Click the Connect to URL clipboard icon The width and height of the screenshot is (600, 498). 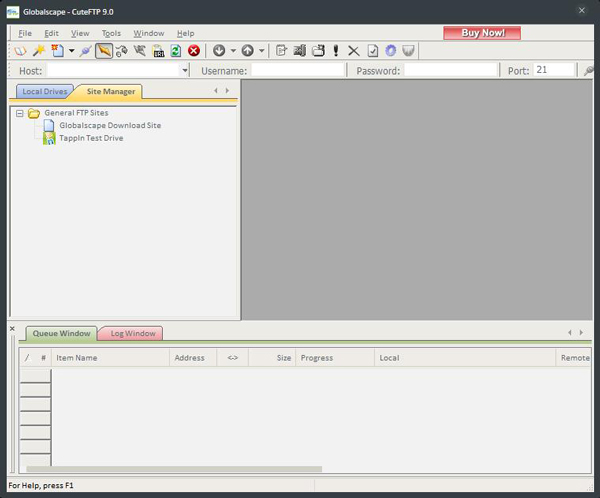tap(158, 51)
